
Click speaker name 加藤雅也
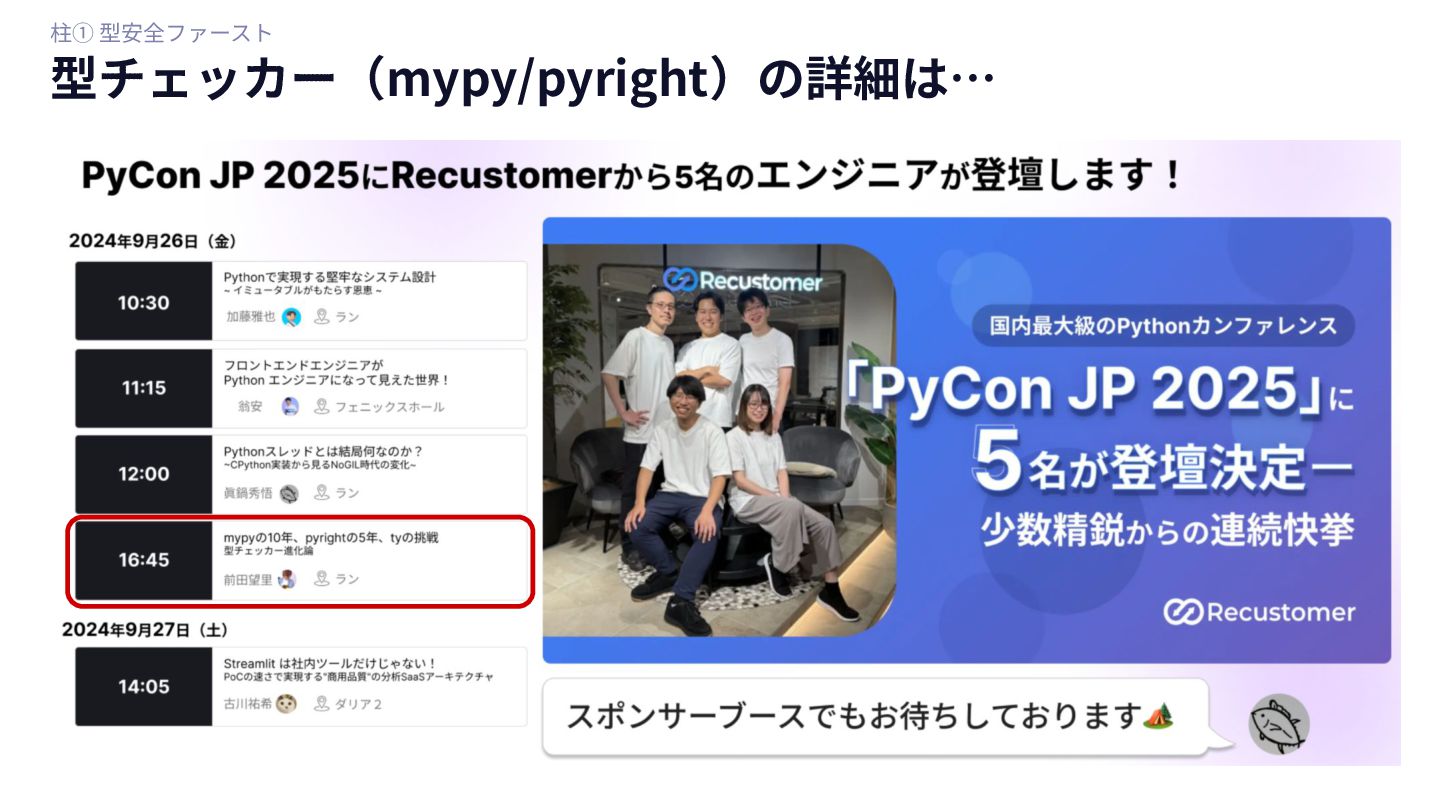[250, 317]
